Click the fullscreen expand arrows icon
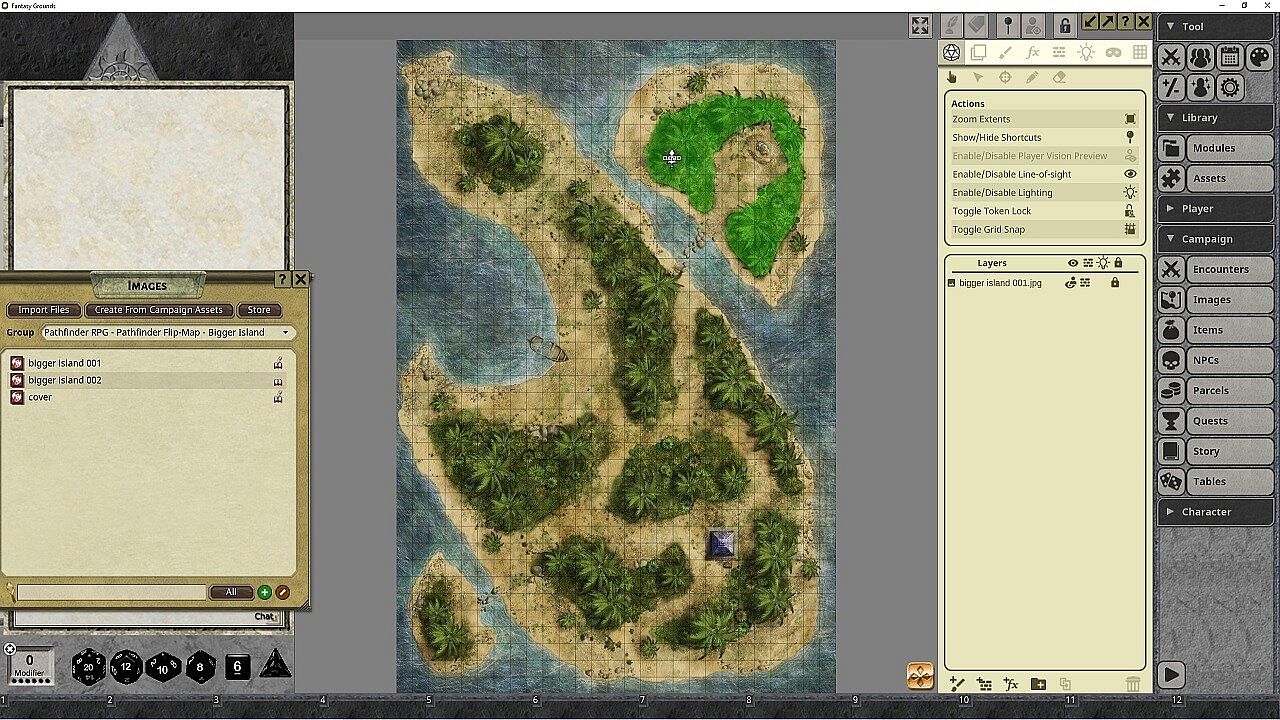1280x720 pixels. [920, 25]
